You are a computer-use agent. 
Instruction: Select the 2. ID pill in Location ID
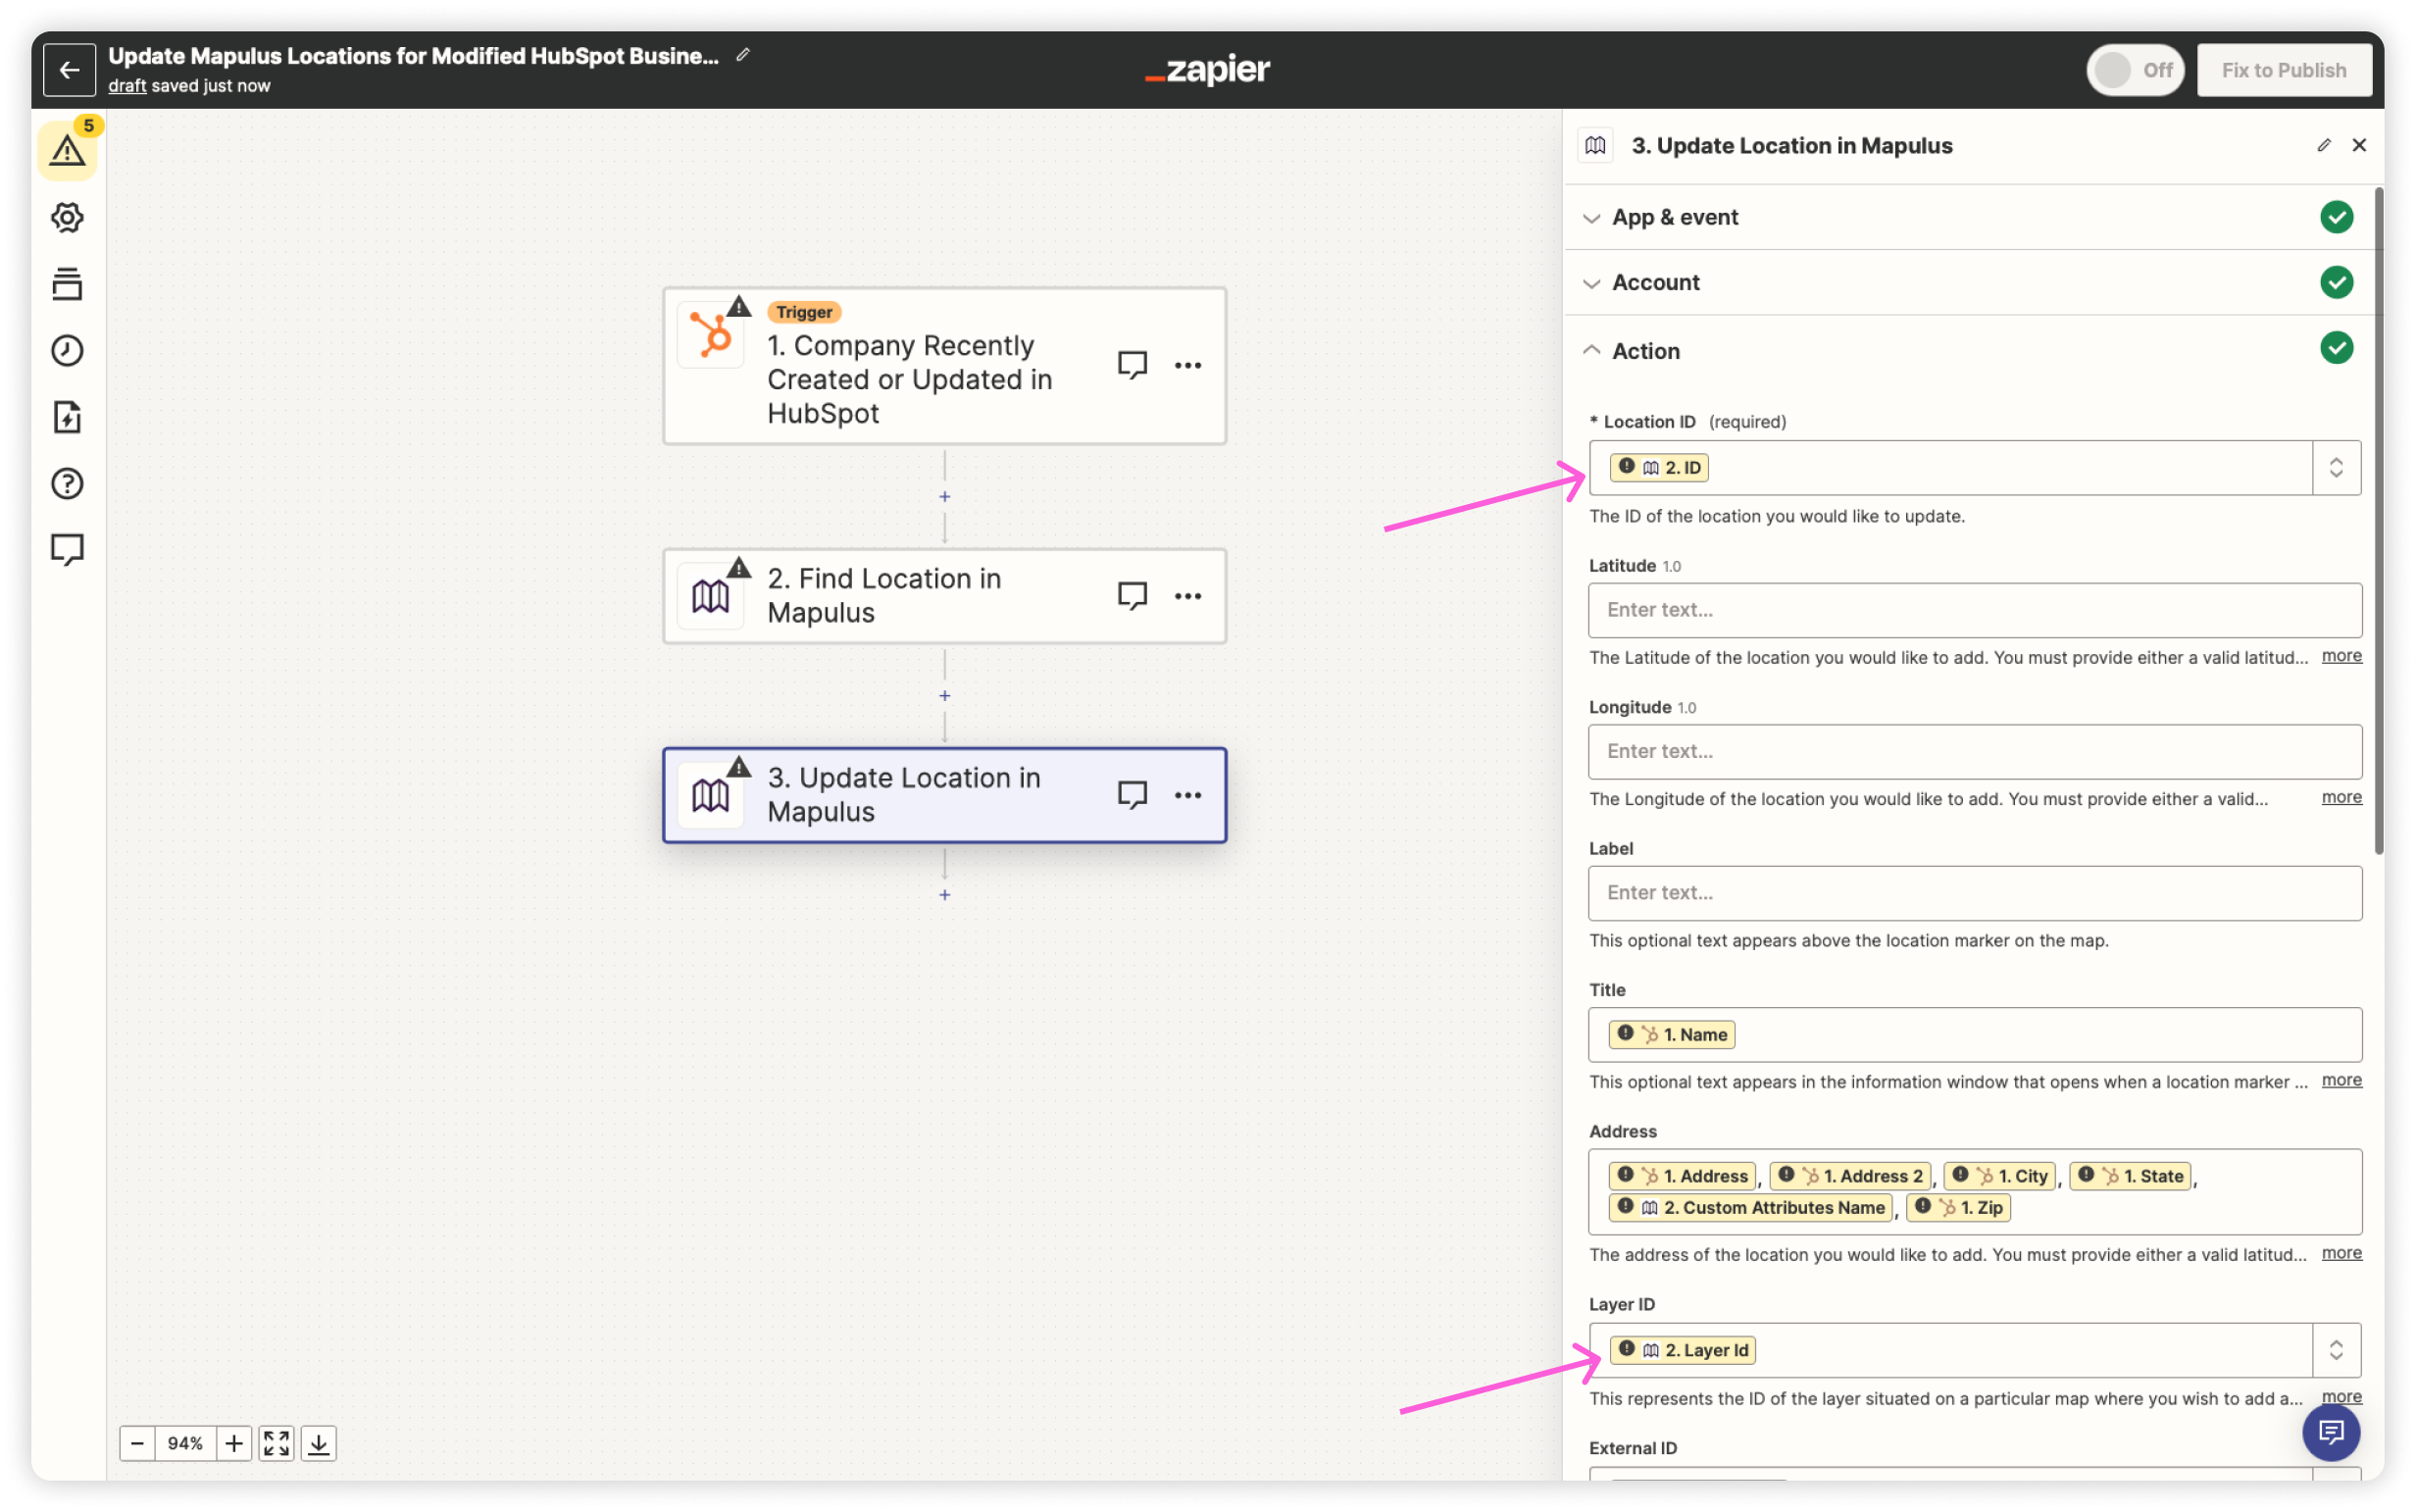(x=1659, y=468)
